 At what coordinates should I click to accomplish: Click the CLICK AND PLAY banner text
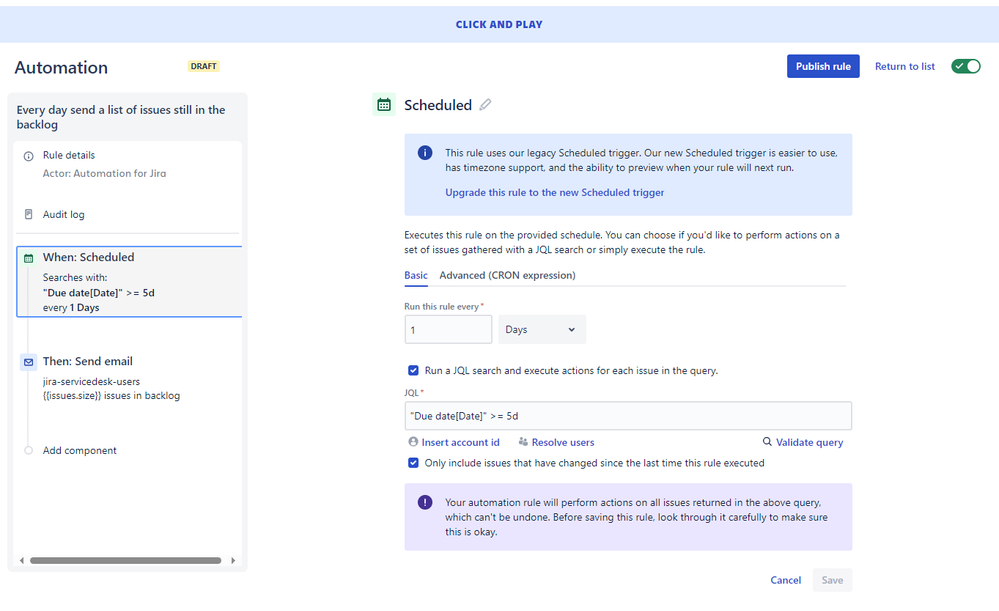tap(499, 24)
